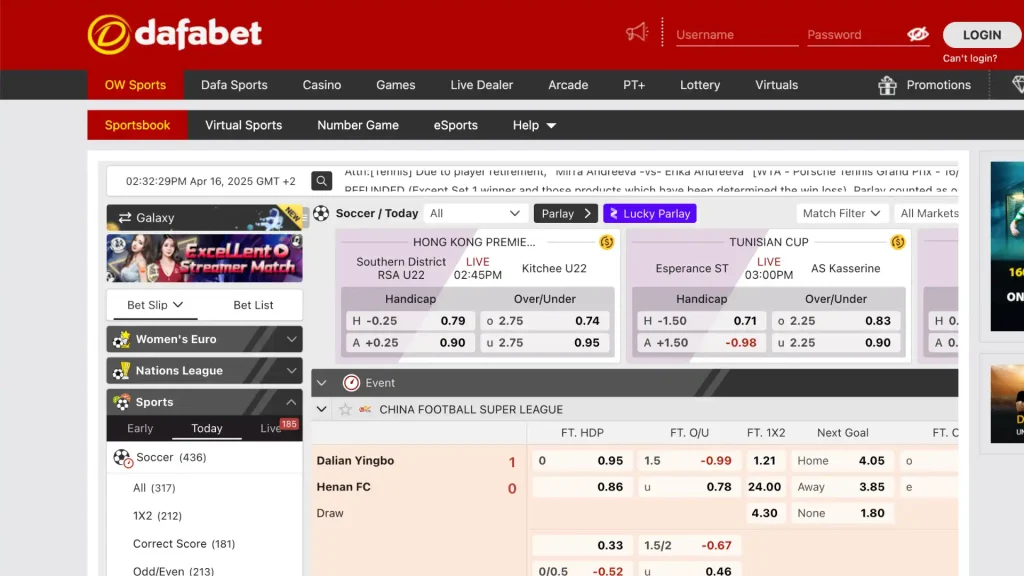Collapse the Sports section
The height and width of the screenshot is (576, 1024).
[x=291, y=402]
